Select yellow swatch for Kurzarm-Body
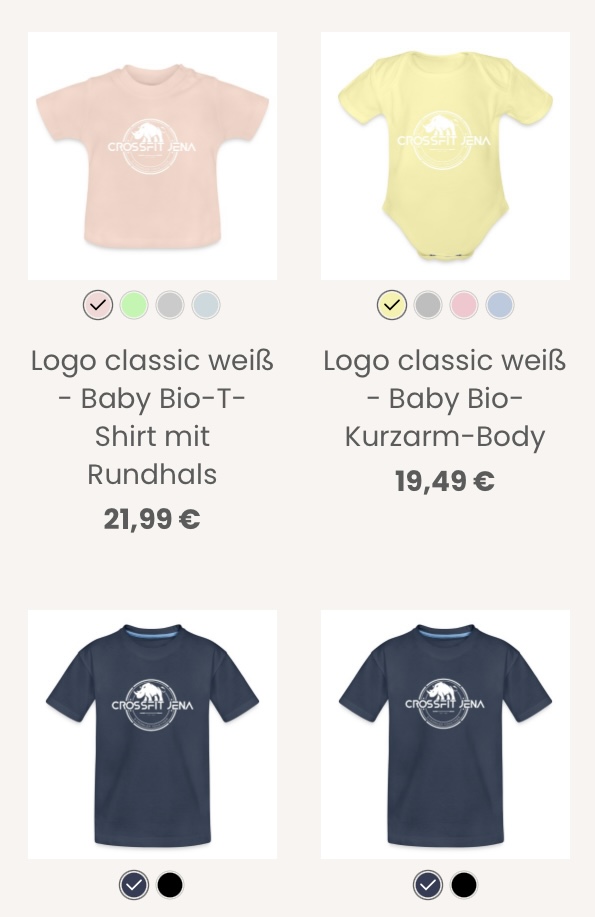 point(391,305)
